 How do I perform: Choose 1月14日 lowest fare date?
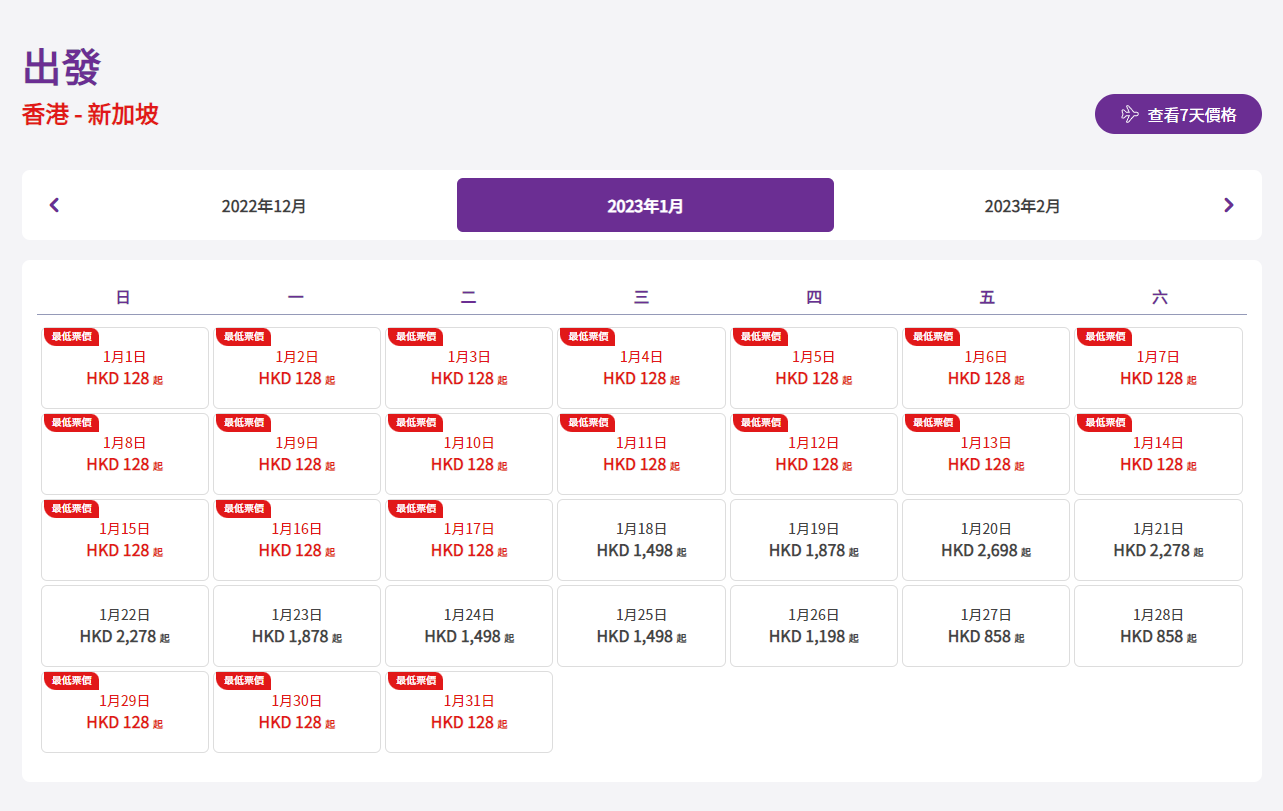click(1158, 454)
